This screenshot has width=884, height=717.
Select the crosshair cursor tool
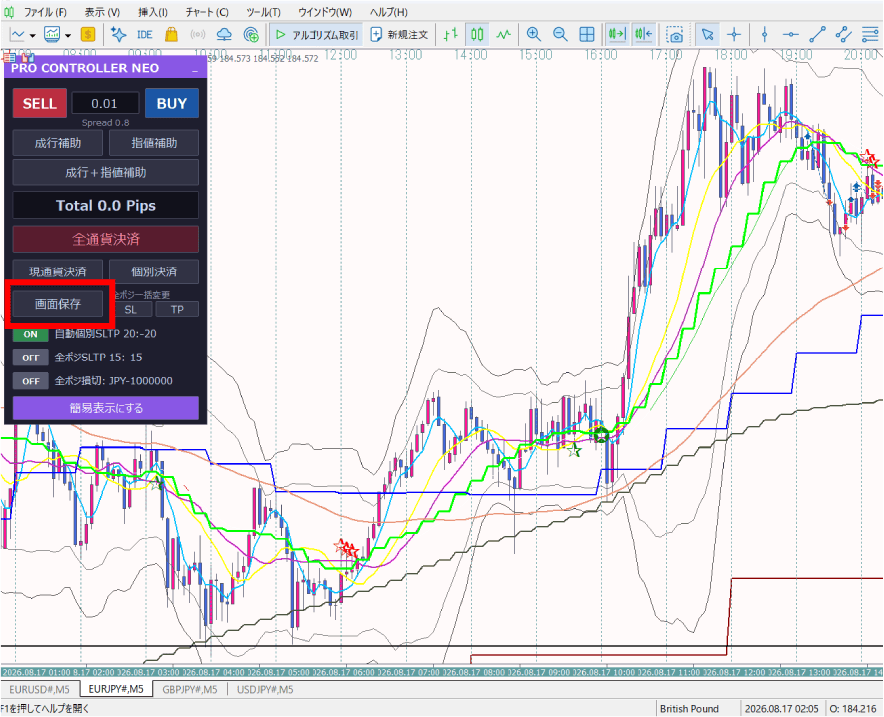click(734, 35)
